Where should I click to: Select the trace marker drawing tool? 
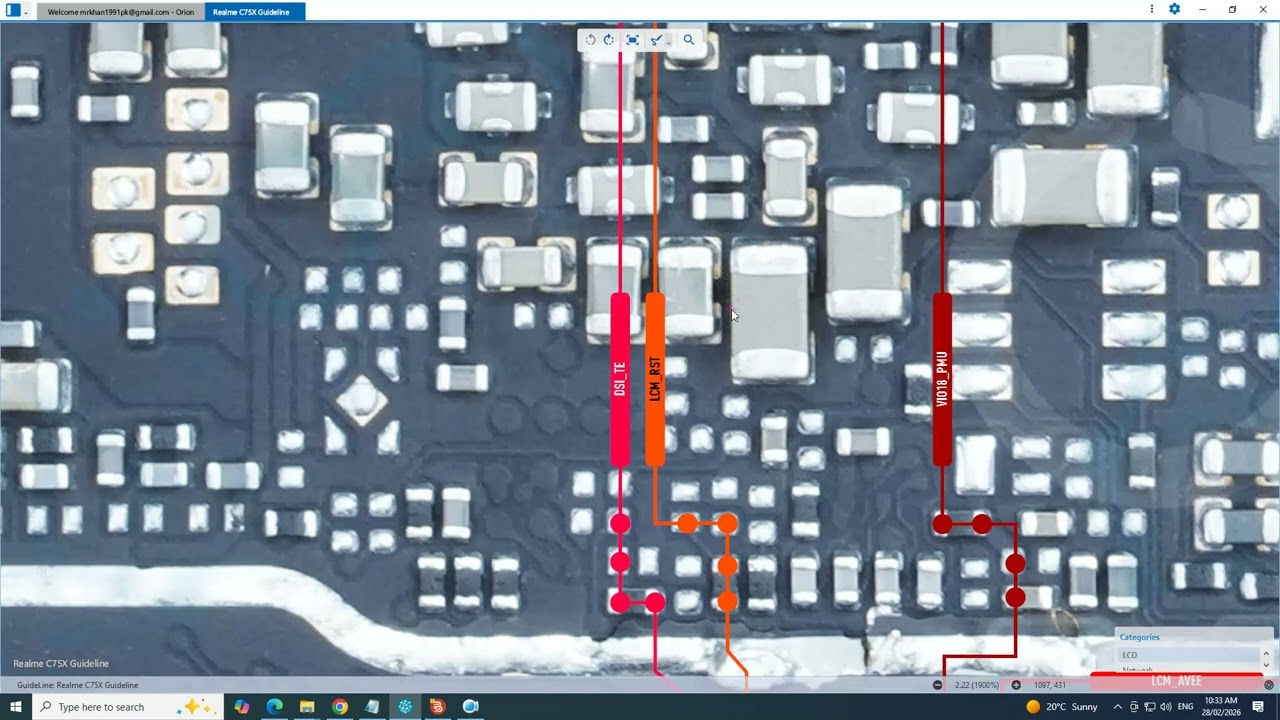(655, 40)
